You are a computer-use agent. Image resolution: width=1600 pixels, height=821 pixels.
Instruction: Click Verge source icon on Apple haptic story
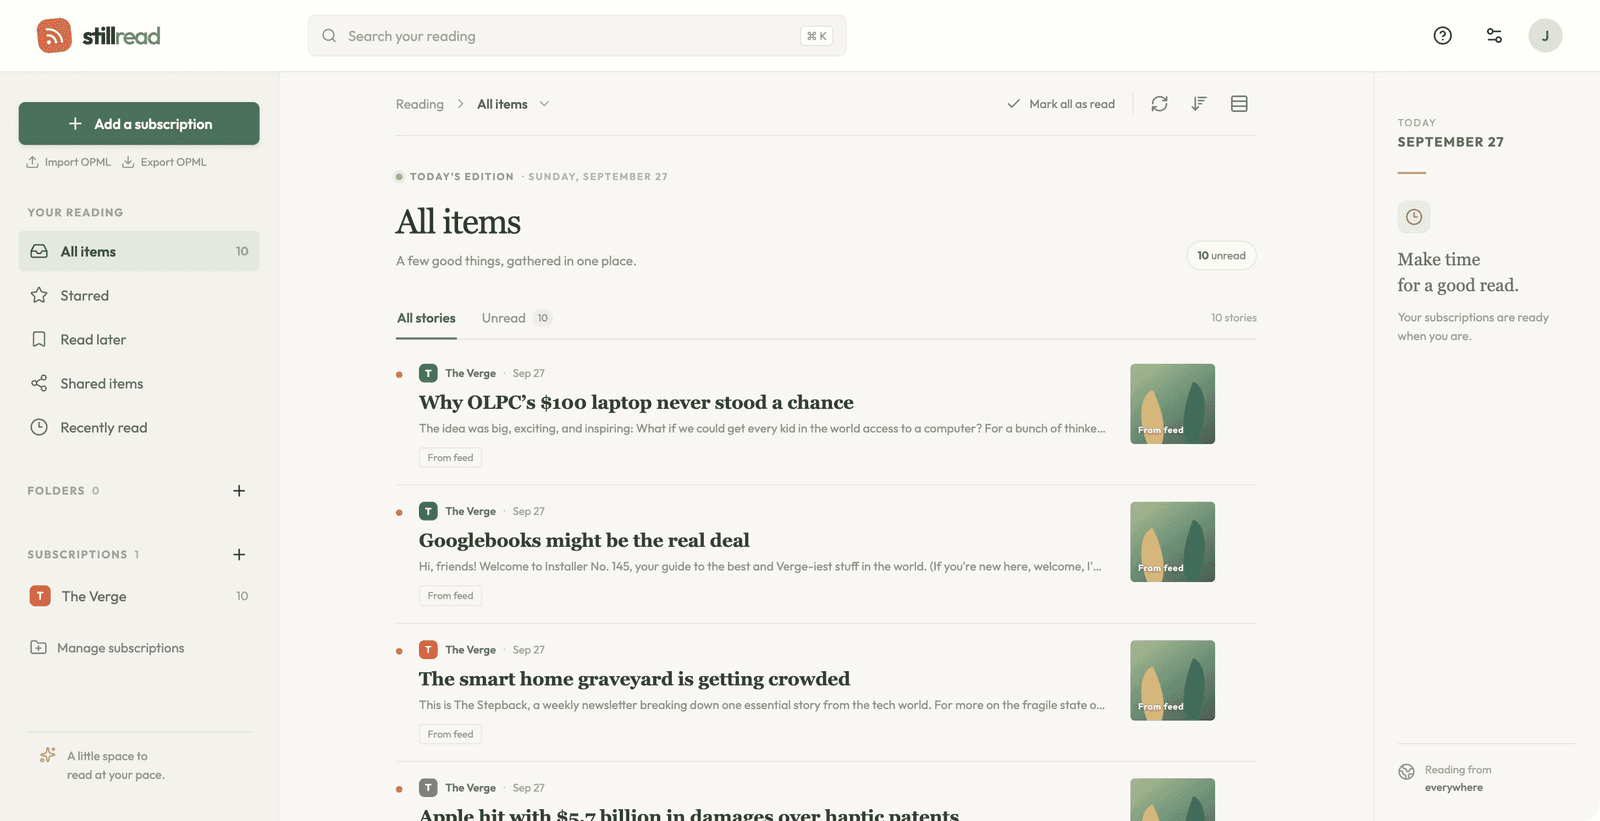(428, 788)
